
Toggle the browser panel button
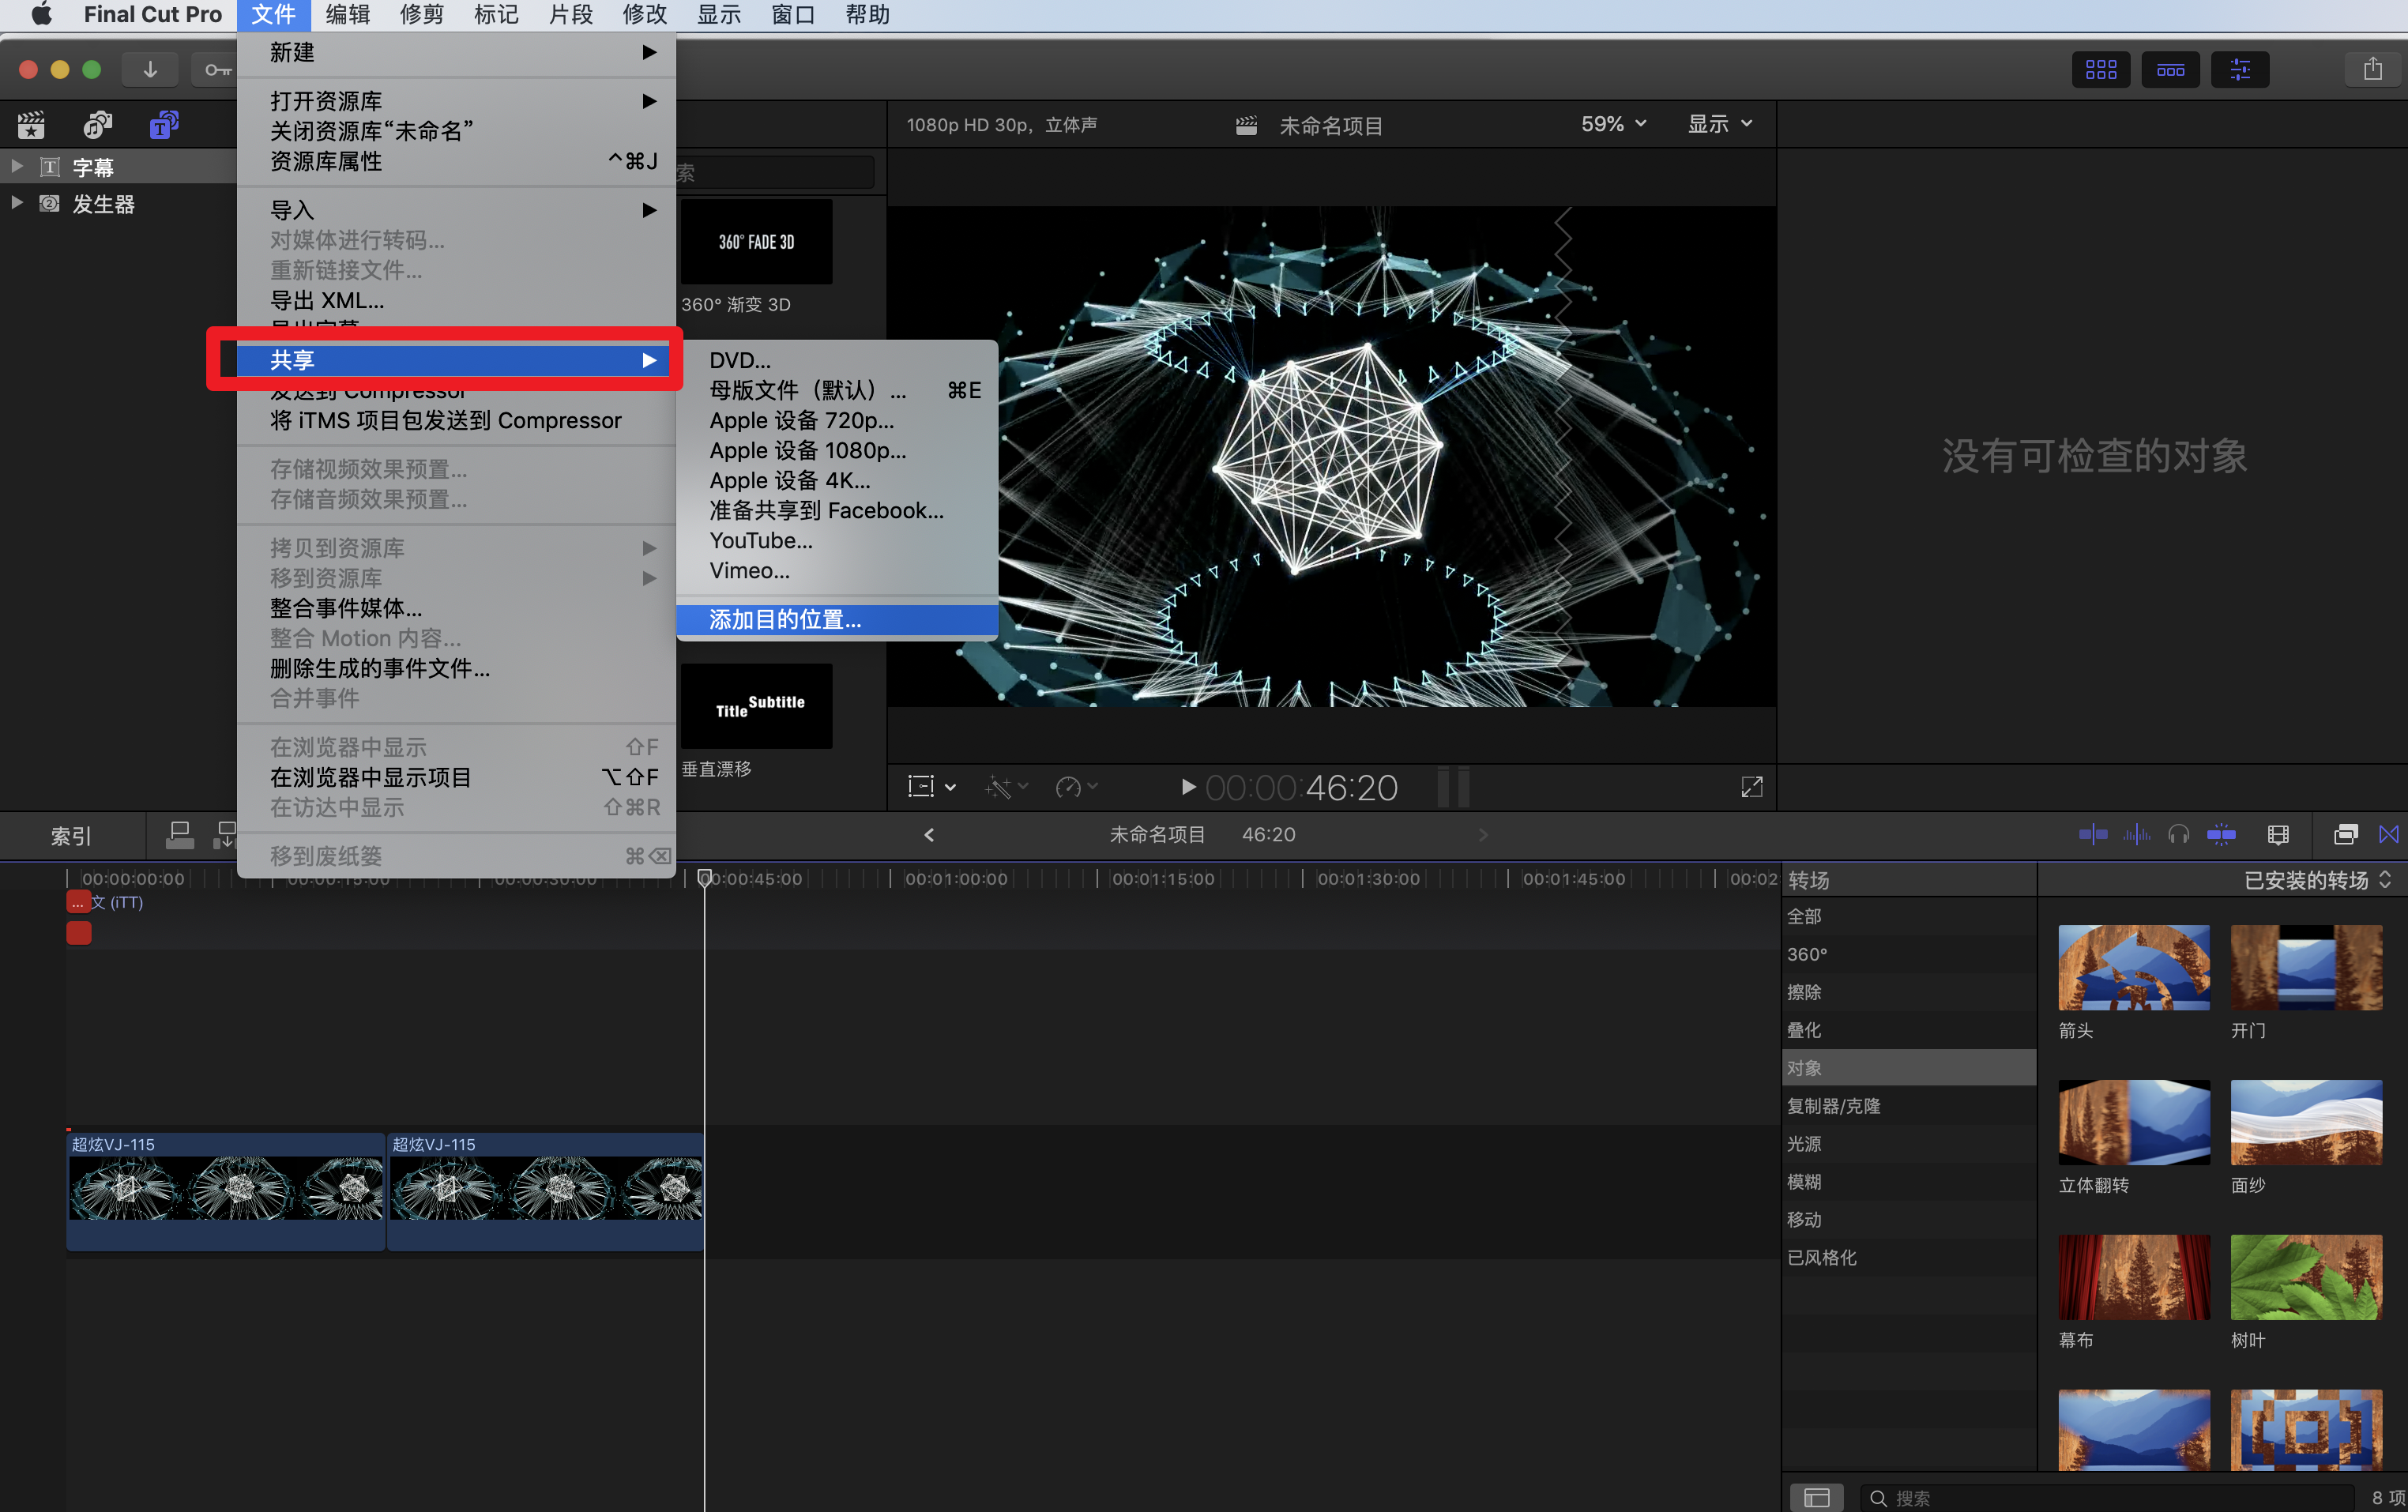point(2100,69)
